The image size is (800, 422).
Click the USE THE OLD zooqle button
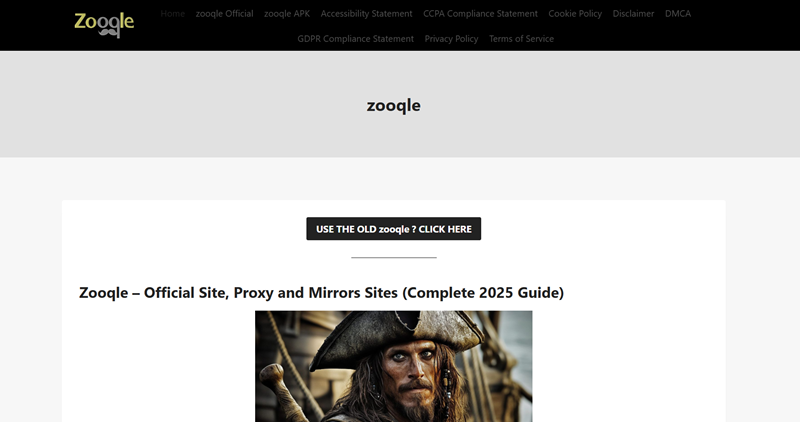click(393, 229)
